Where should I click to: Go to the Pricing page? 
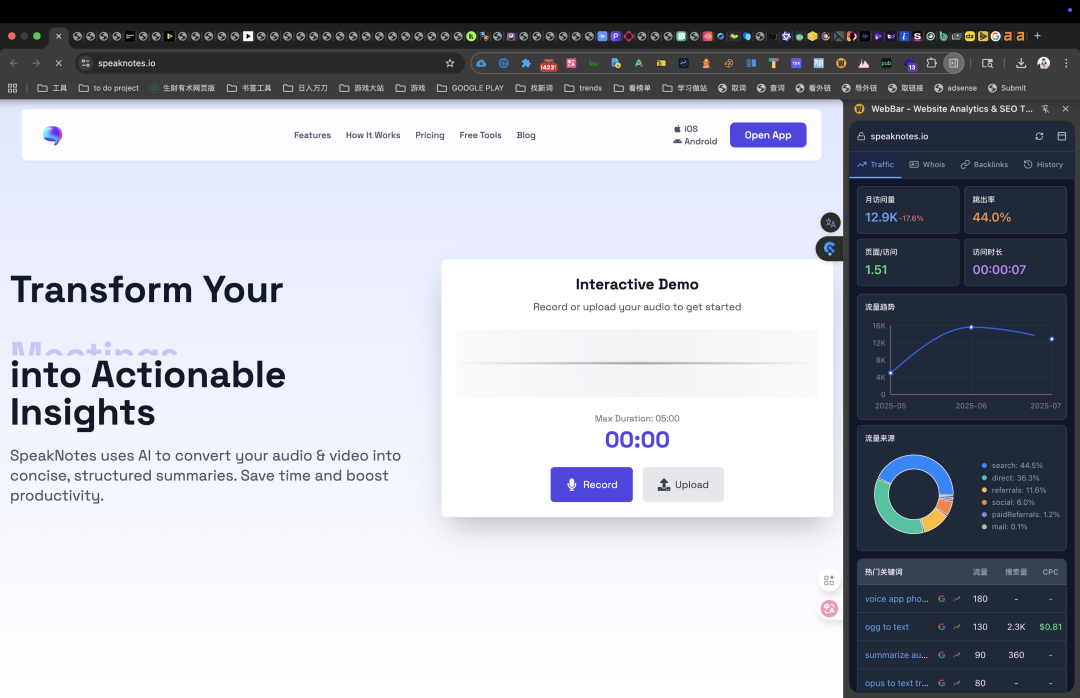(430, 135)
